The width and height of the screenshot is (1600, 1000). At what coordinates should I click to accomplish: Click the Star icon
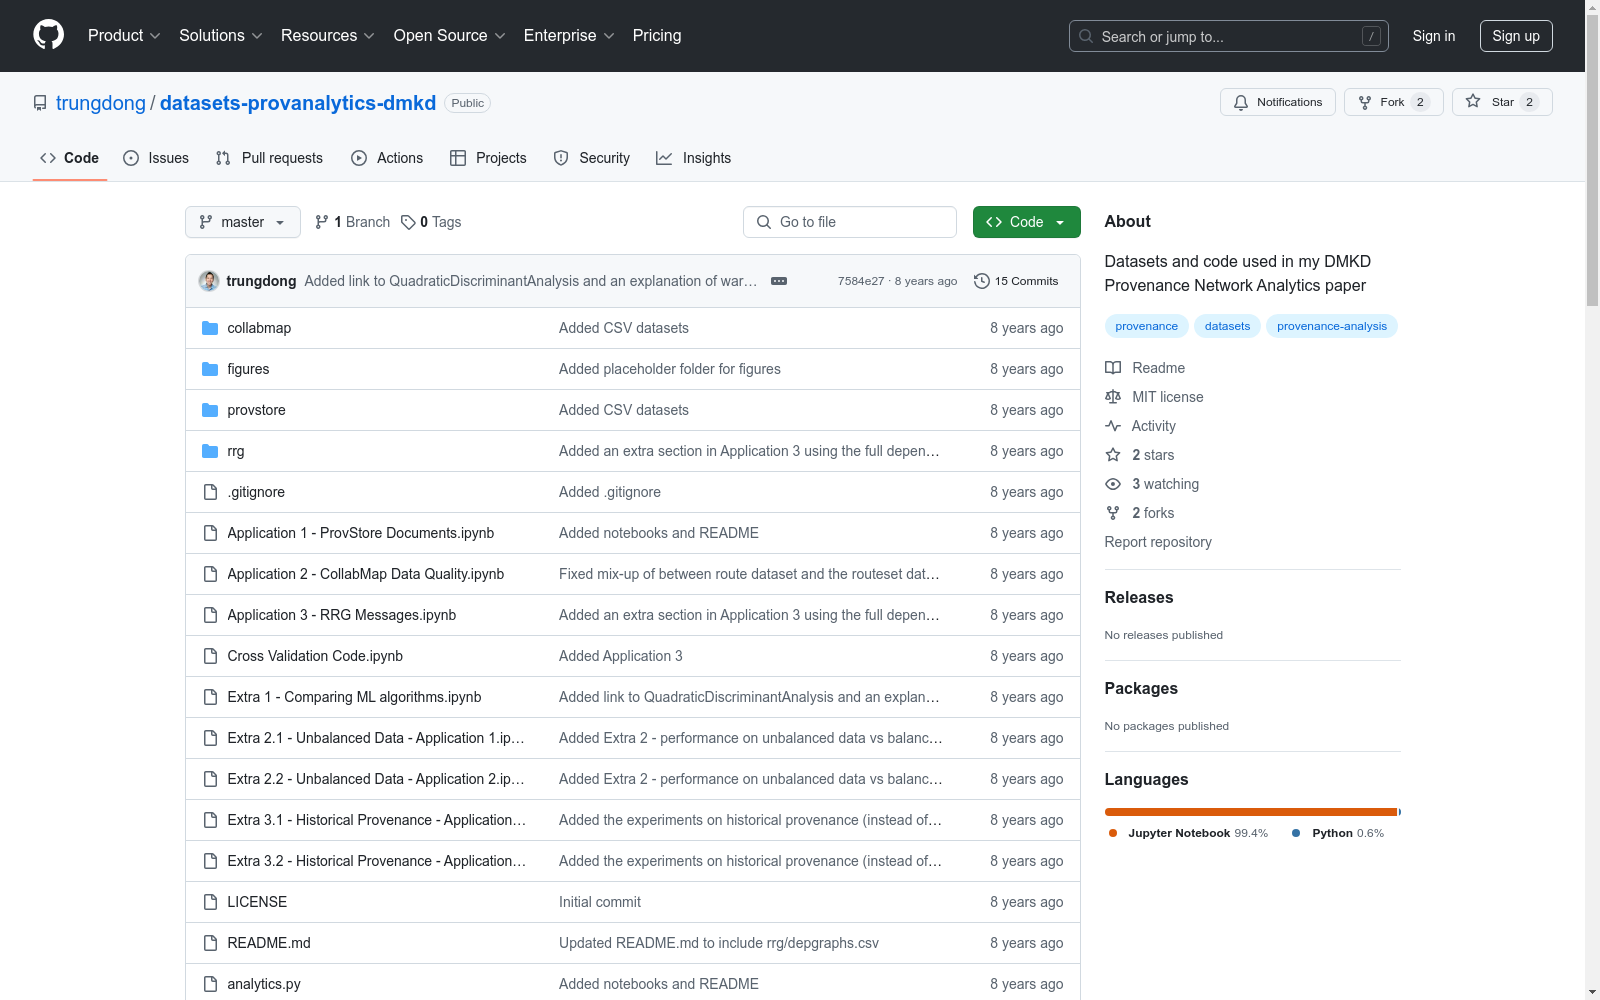1473,101
